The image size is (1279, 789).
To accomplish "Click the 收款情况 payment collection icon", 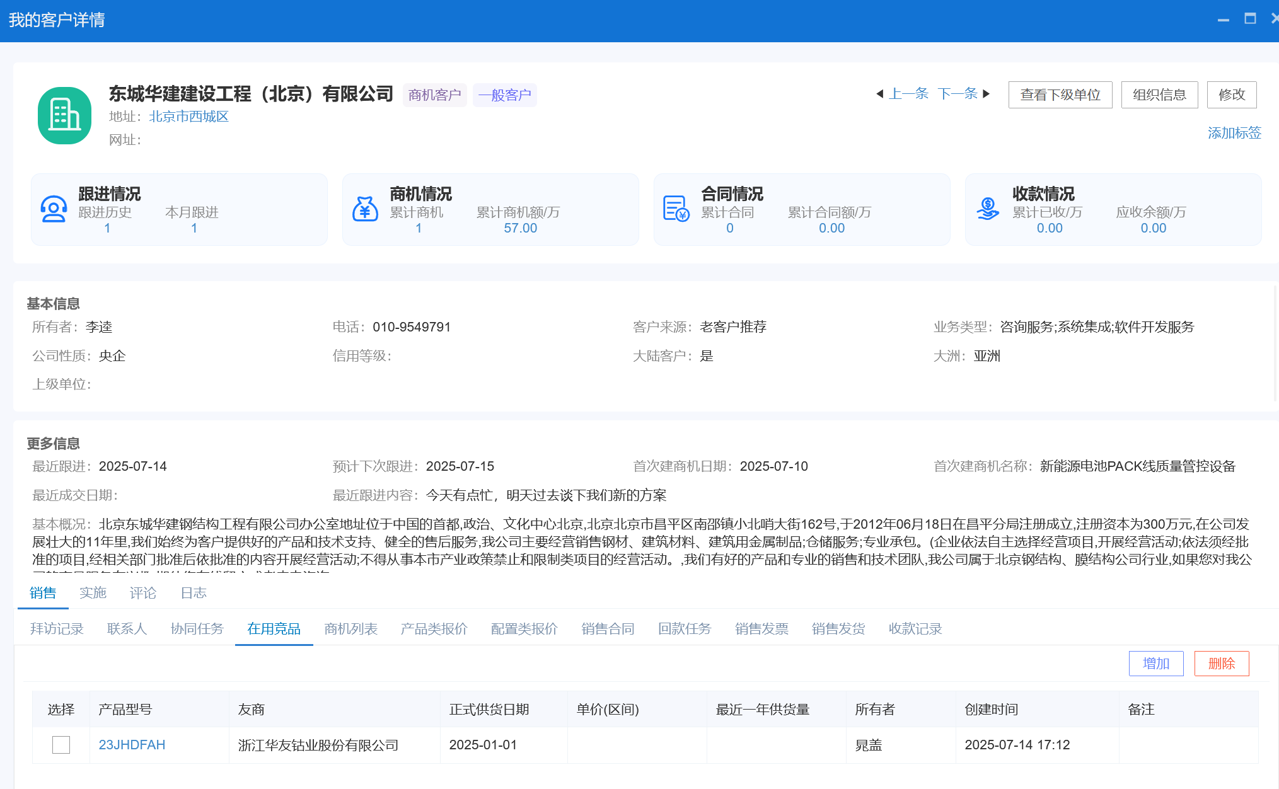I will (989, 209).
